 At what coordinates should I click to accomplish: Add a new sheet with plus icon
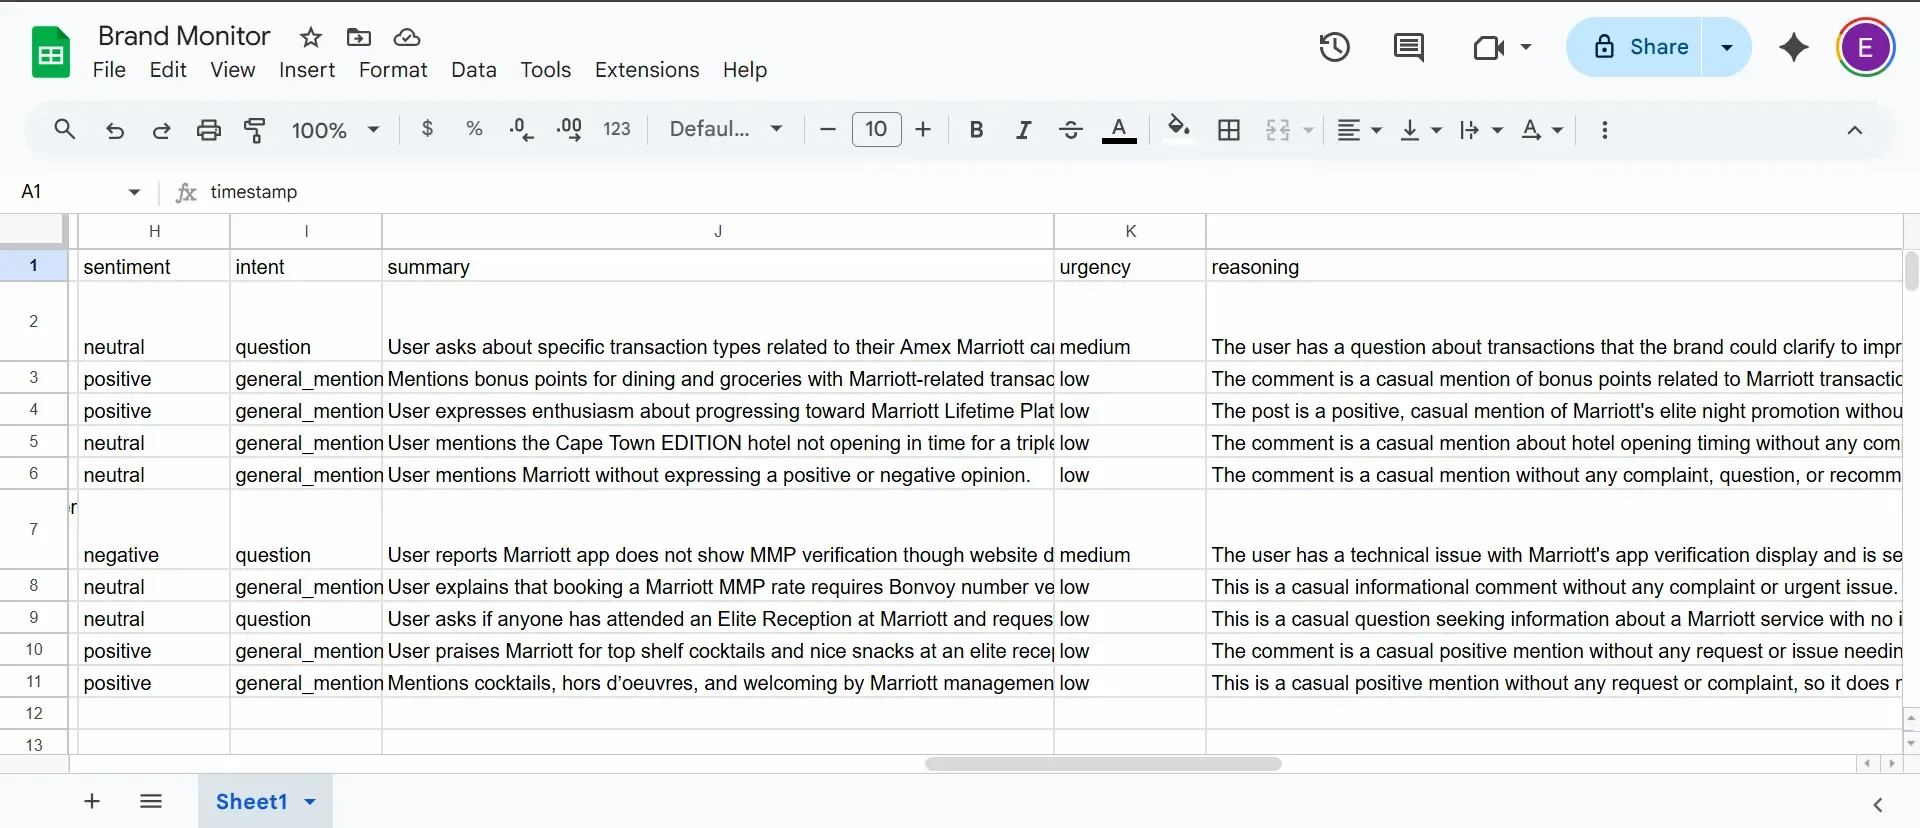click(x=92, y=801)
